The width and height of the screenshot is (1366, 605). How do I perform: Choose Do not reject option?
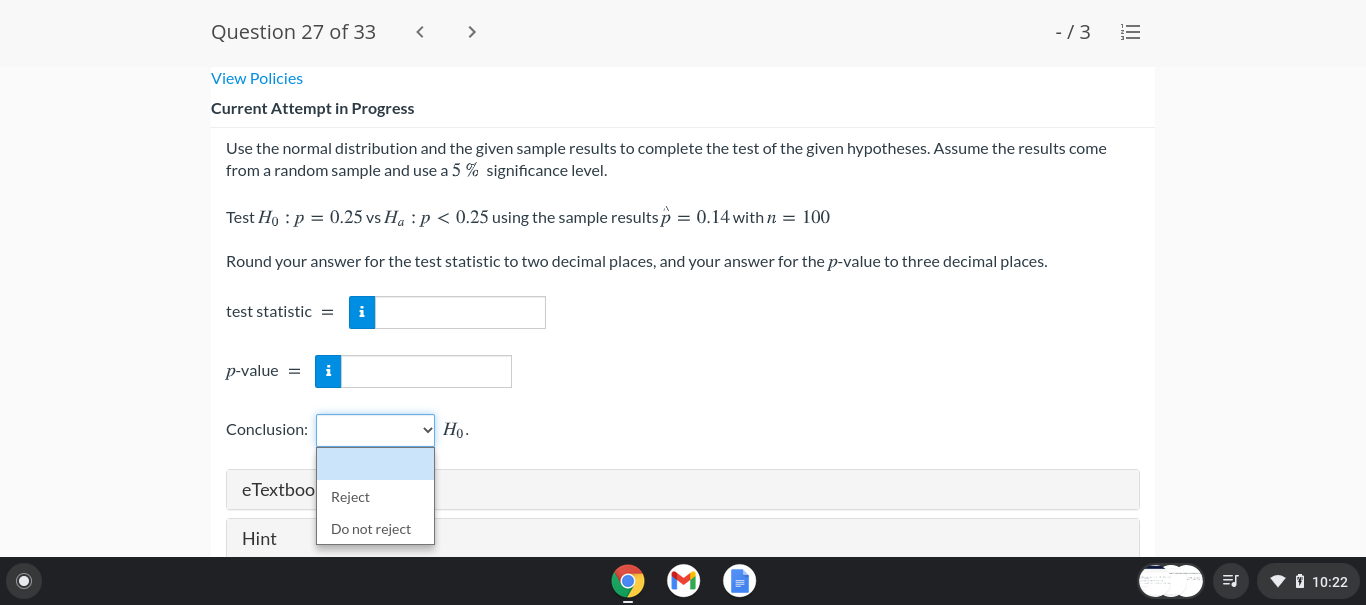tap(375, 529)
